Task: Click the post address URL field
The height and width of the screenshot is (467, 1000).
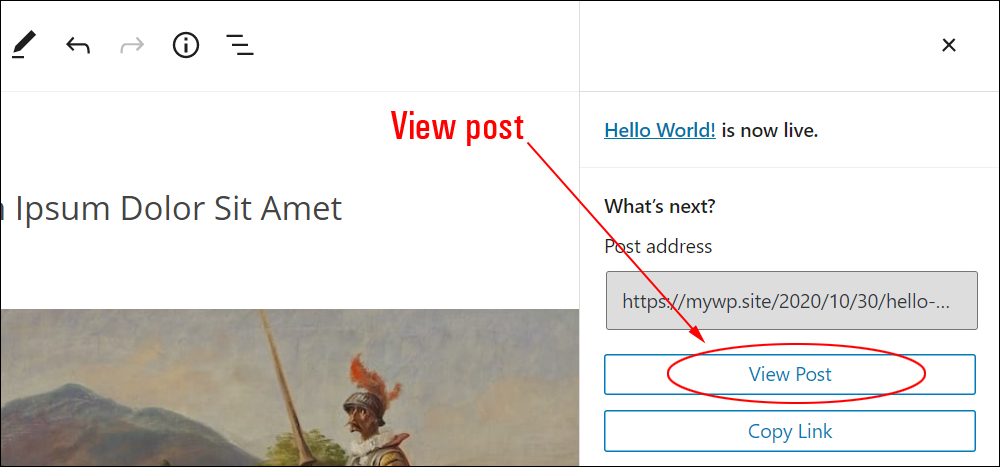Action: pos(791,300)
